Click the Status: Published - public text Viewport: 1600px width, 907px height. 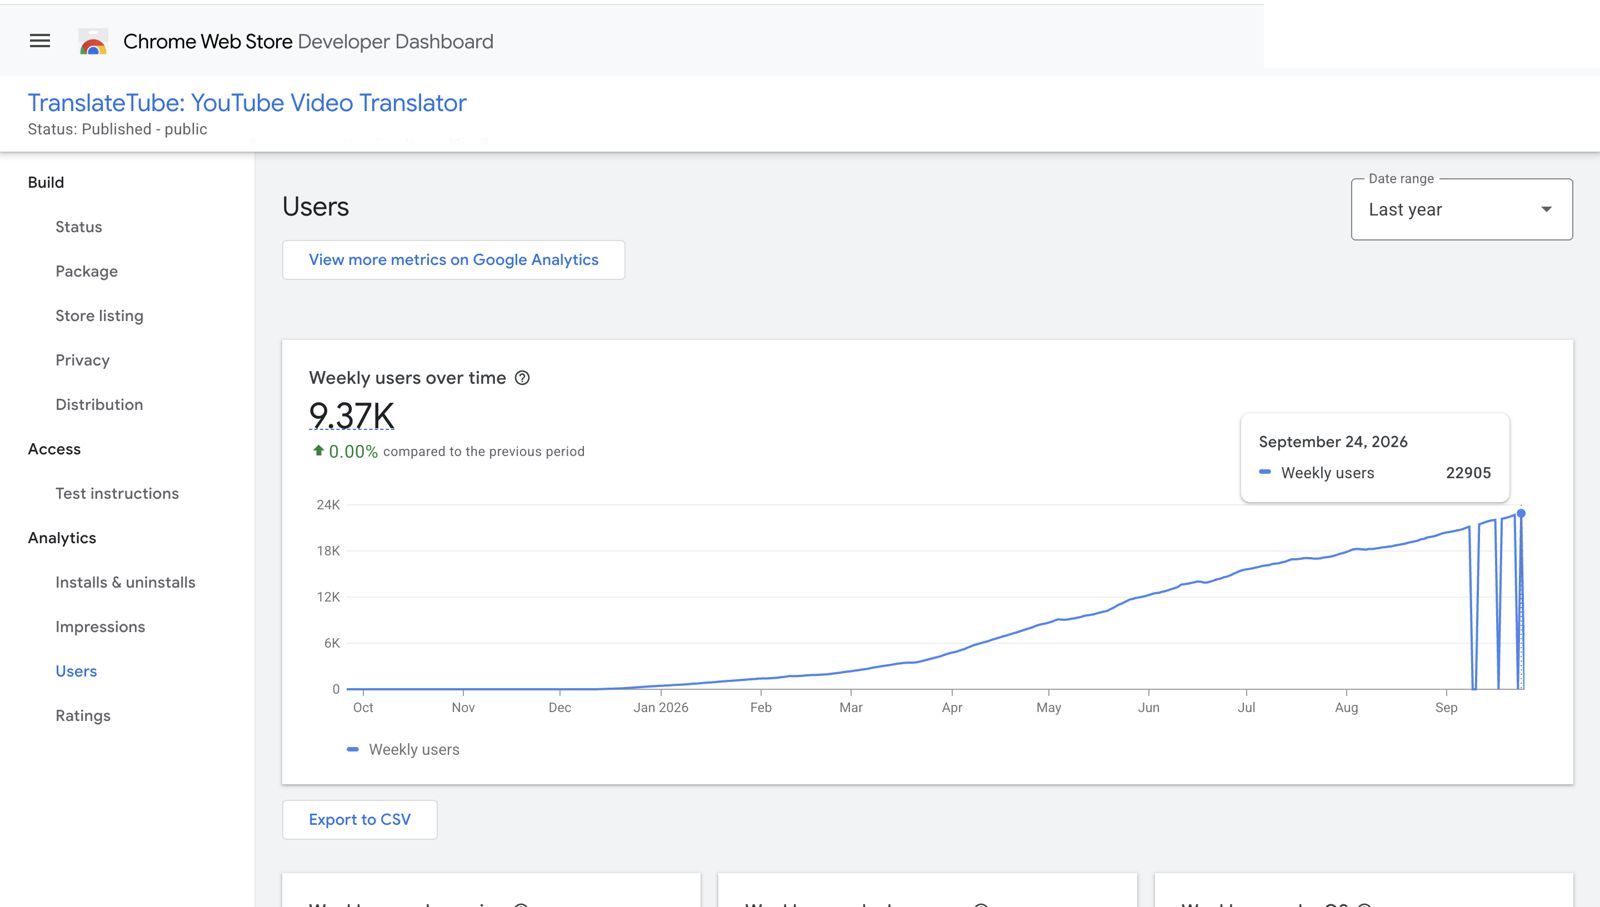(117, 129)
